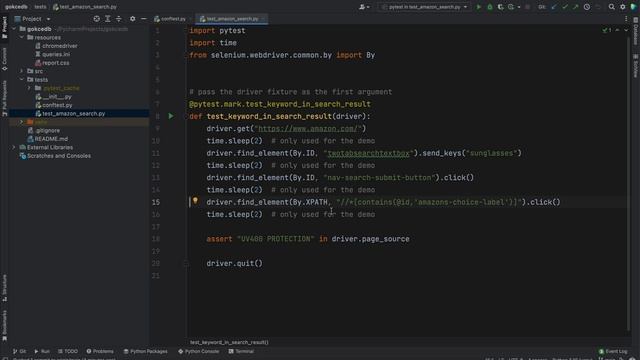The width and height of the screenshot is (640, 360).
Task: Expand the src folder
Action: [x=22, y=71]
